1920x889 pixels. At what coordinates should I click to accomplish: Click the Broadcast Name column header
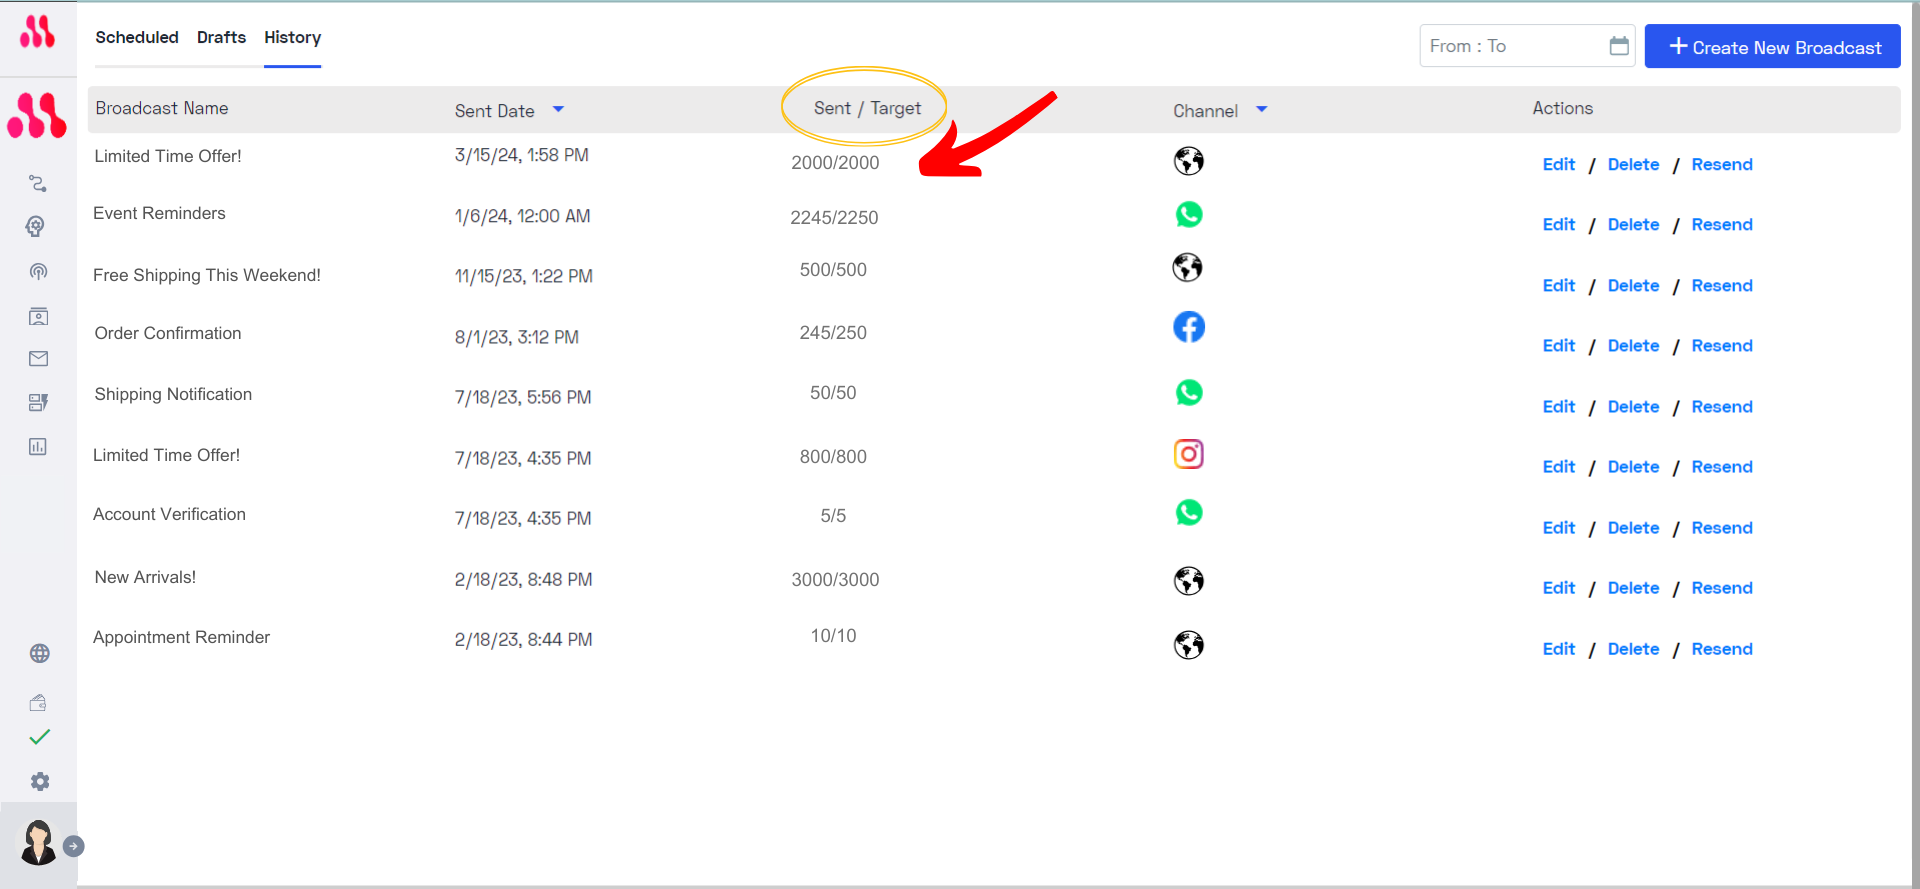[162, 108]
